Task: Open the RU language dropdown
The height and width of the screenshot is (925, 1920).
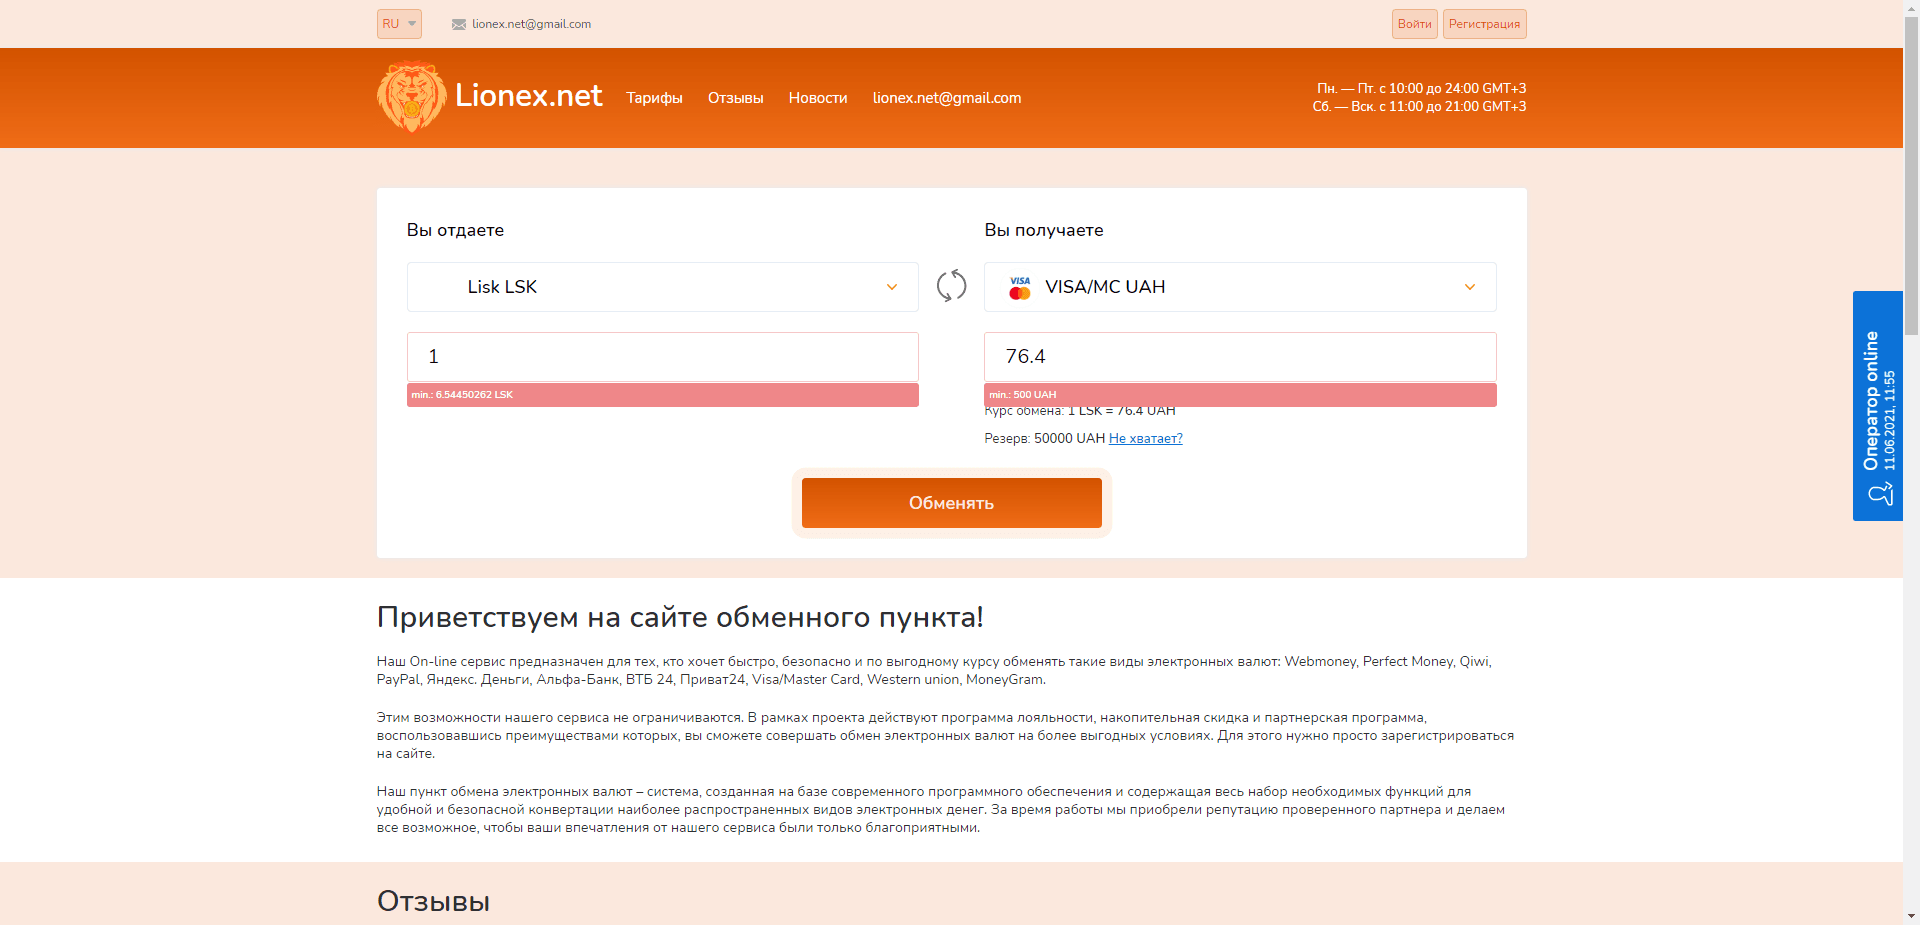Action: click(399, 24)
